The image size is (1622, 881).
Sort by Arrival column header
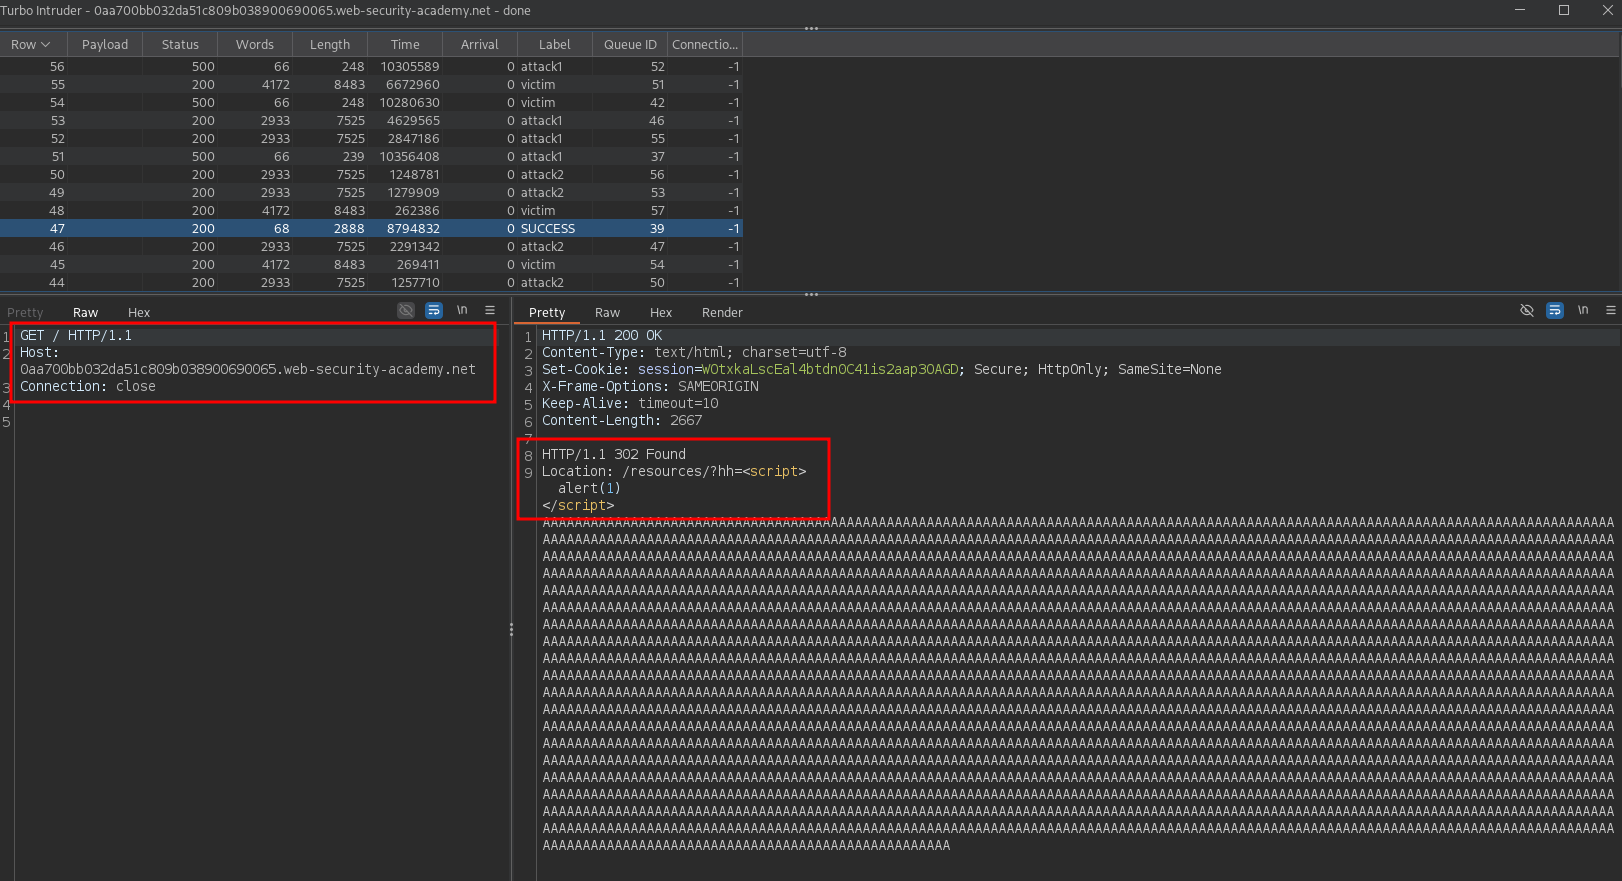tap(480, 45)
